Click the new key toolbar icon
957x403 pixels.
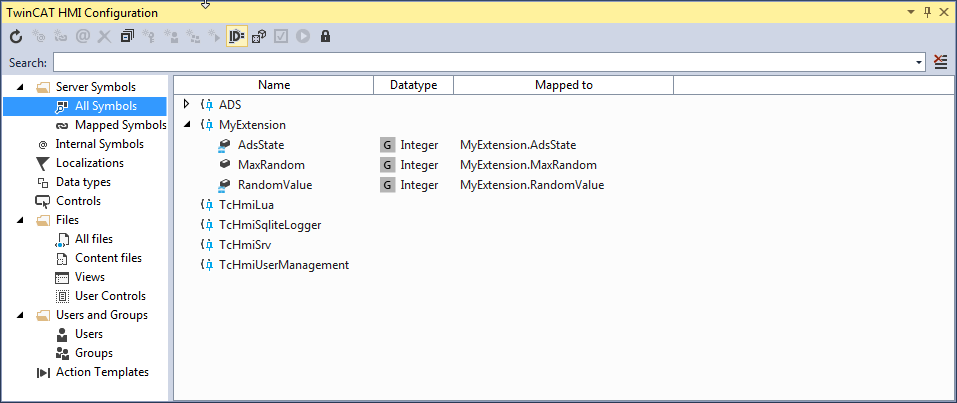tap(148, 37)
